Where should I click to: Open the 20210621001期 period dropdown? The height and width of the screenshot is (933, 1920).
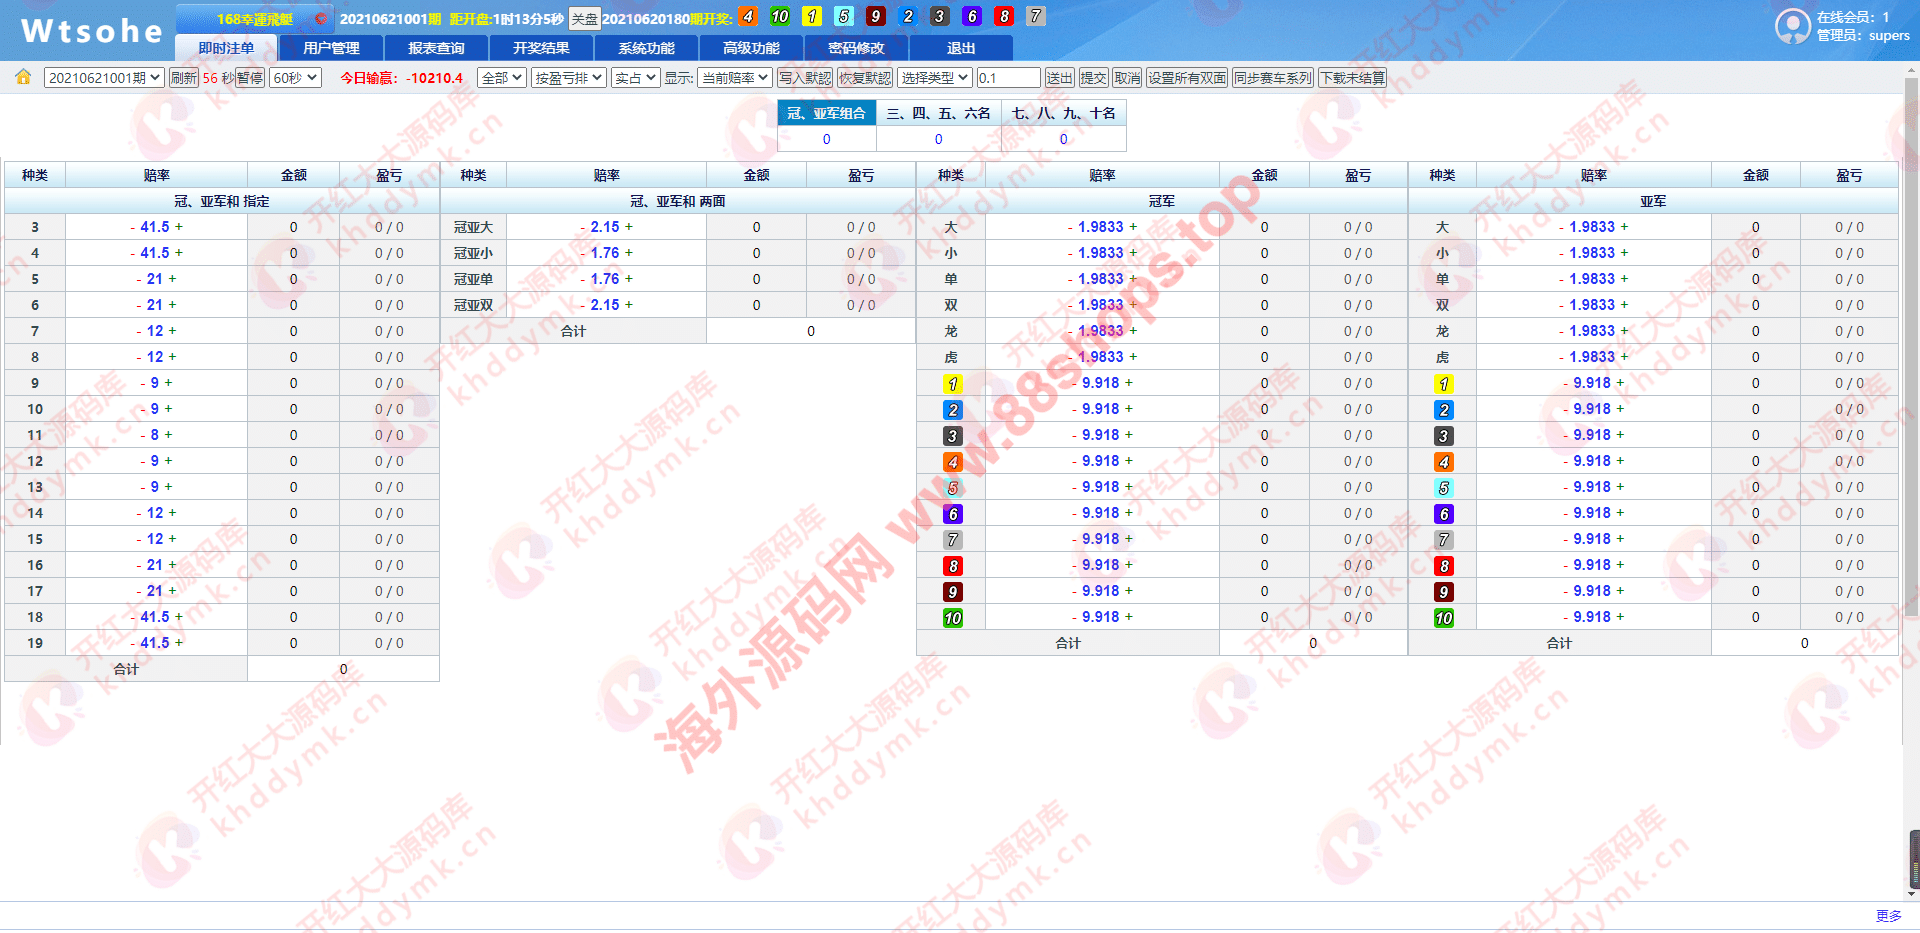104,78
